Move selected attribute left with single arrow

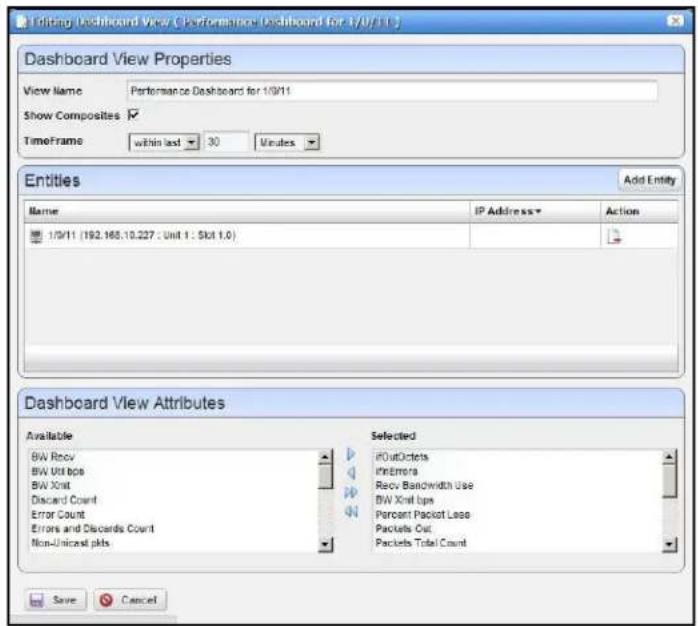(351, 473)
